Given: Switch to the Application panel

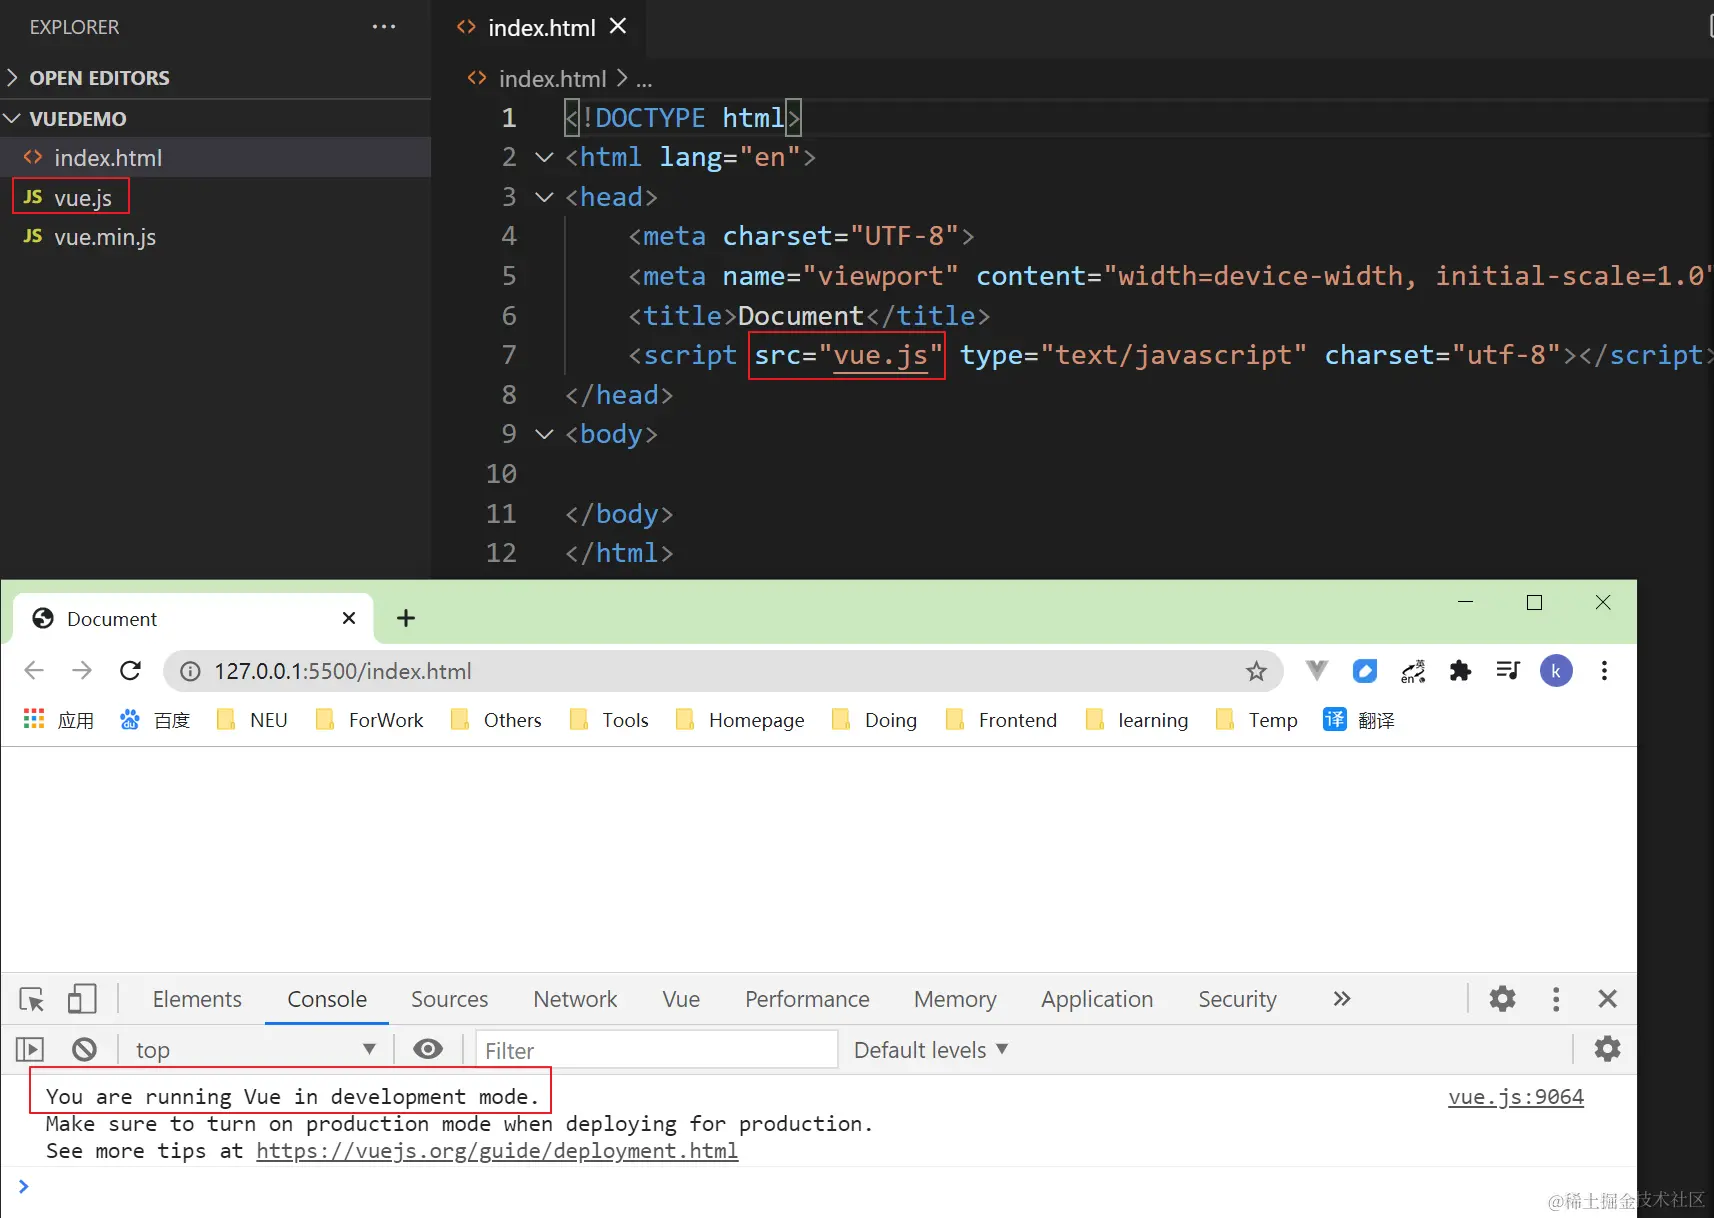Looking at the screenshot, I should (1097, 999).
